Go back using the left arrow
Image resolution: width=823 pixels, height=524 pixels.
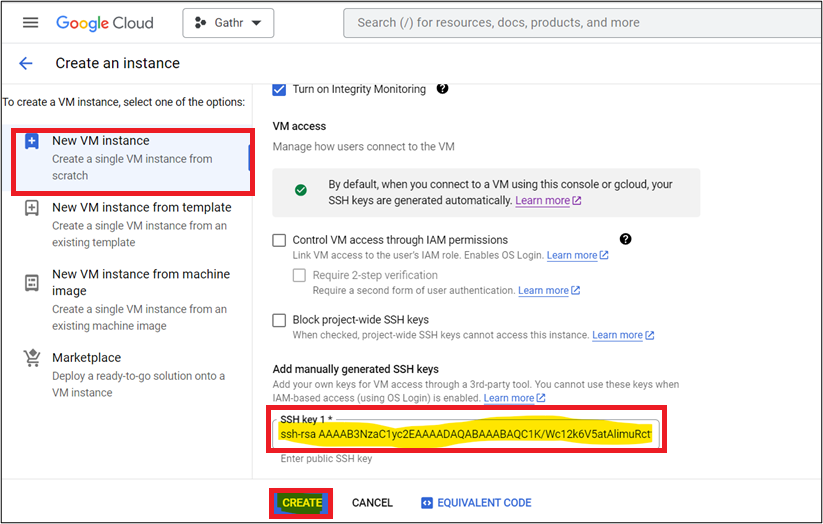[x=26, y=63]
